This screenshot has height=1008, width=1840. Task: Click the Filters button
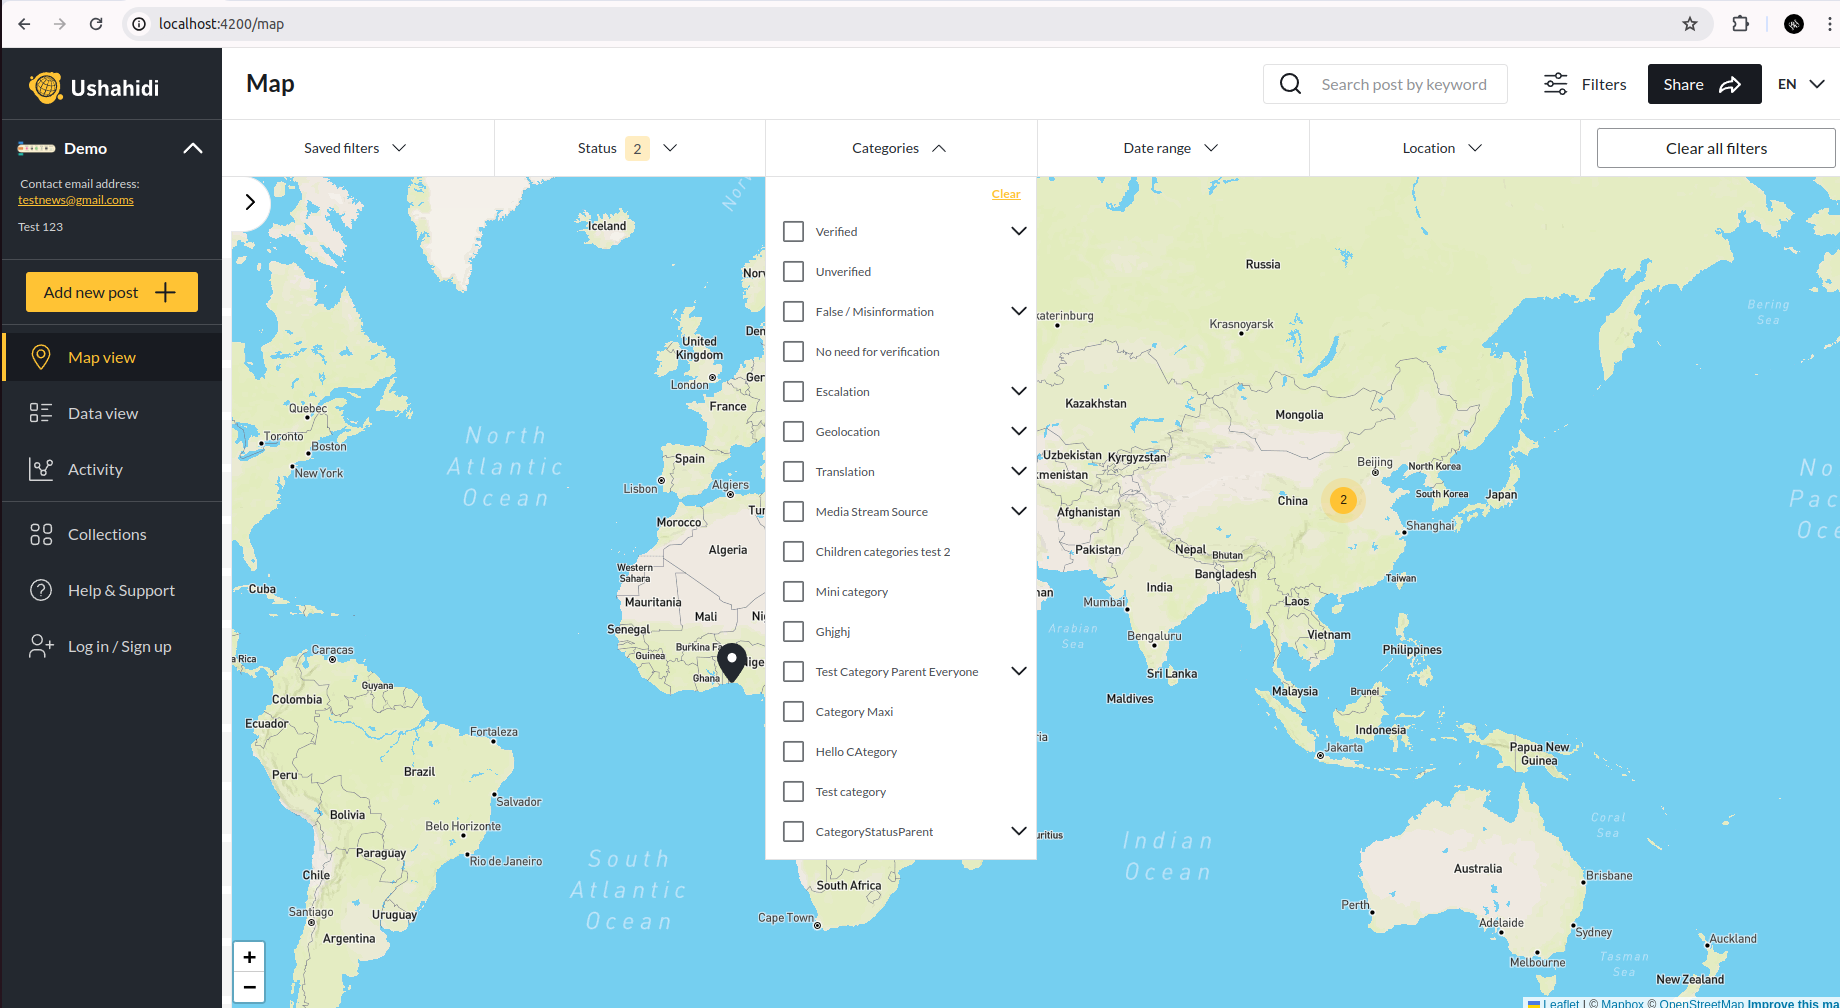click(x=1585, y=84)
